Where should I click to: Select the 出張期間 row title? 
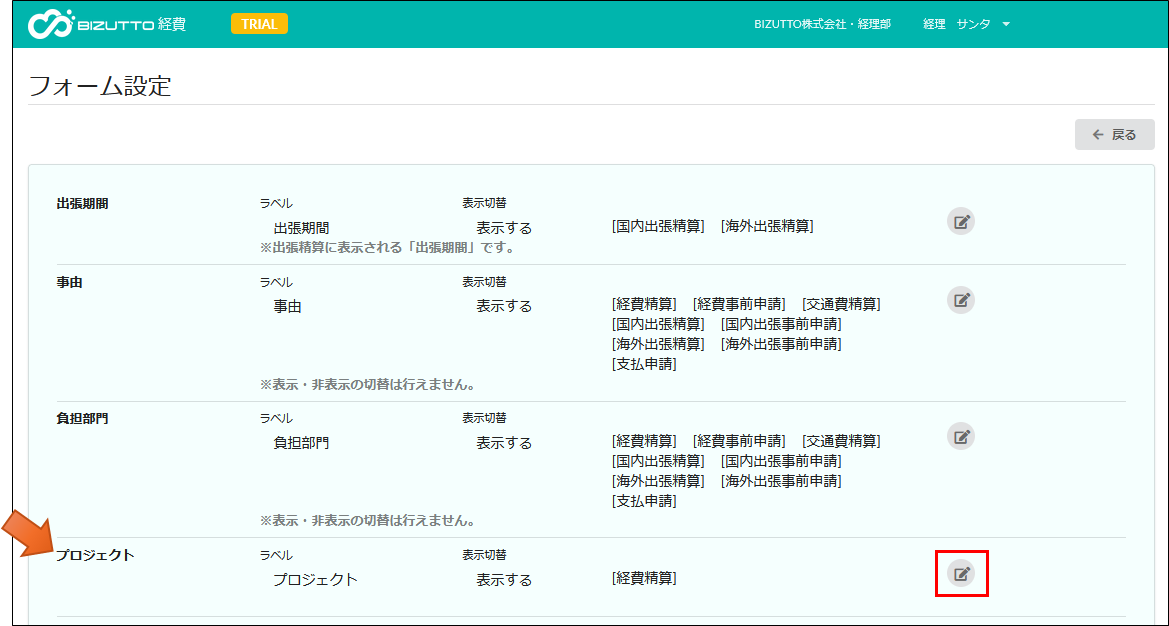tap(82, 204)
